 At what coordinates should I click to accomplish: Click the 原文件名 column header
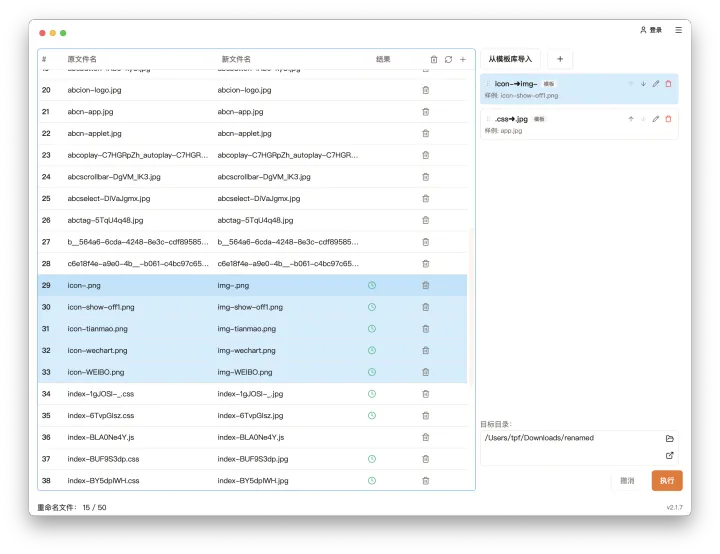[x=82, y=59]
